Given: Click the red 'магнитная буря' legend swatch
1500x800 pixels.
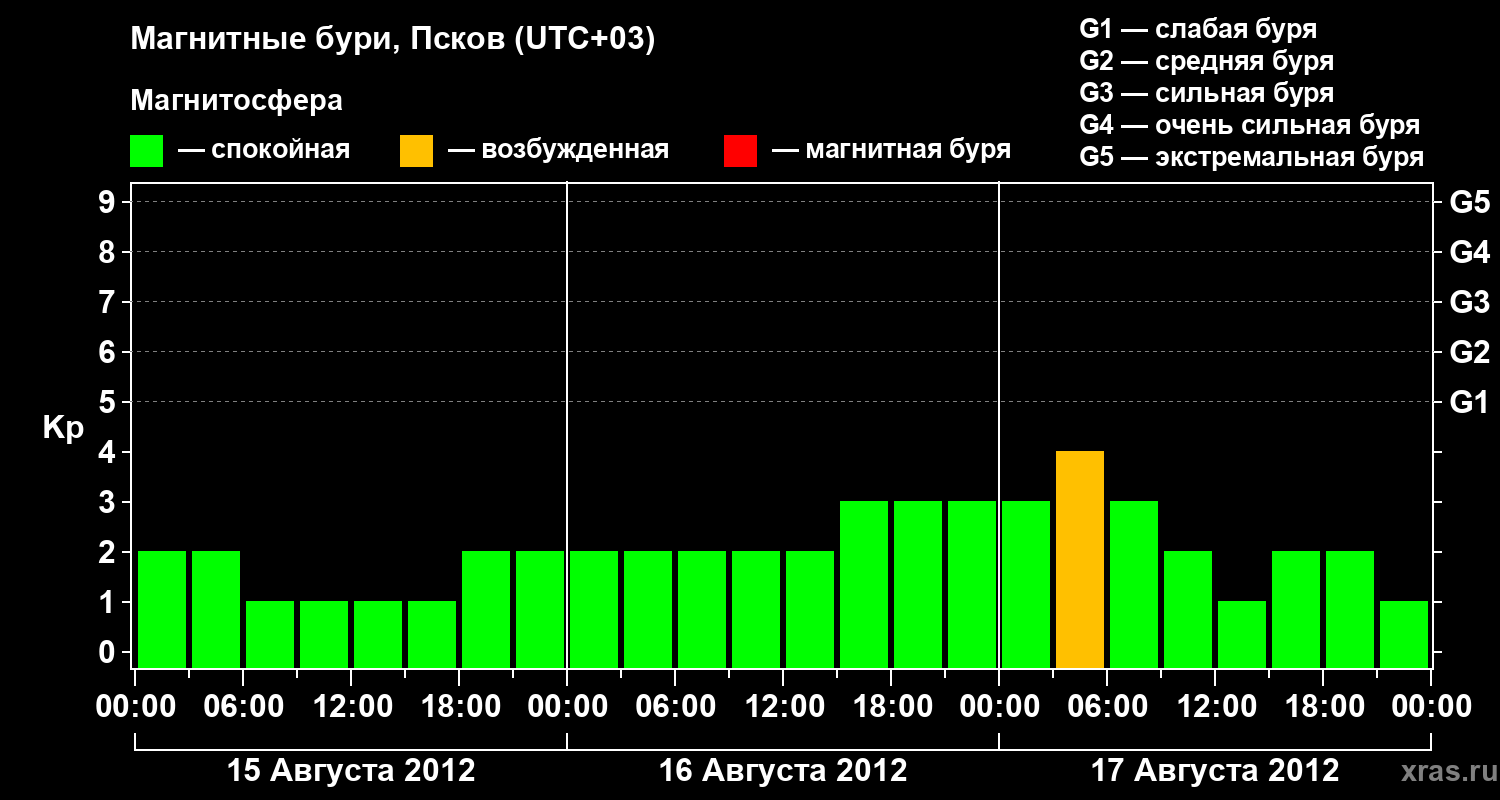Looking at the screenshot, I should pyautogui.click(x=740, y=151).
